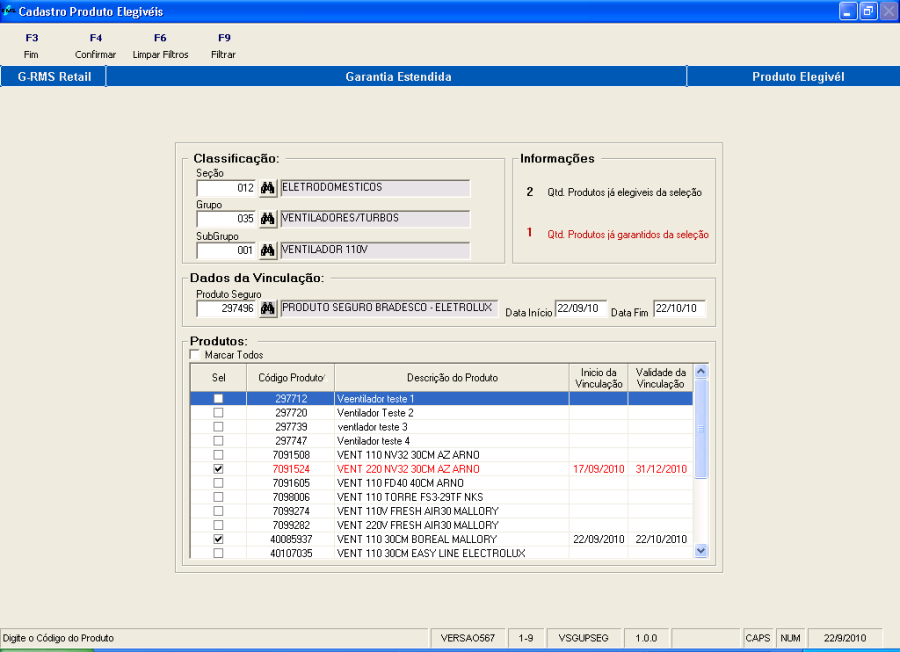This screenshot has height=652, width=900.
Task: Click the products list scroll-up arrow
Action: pos(700,371)
